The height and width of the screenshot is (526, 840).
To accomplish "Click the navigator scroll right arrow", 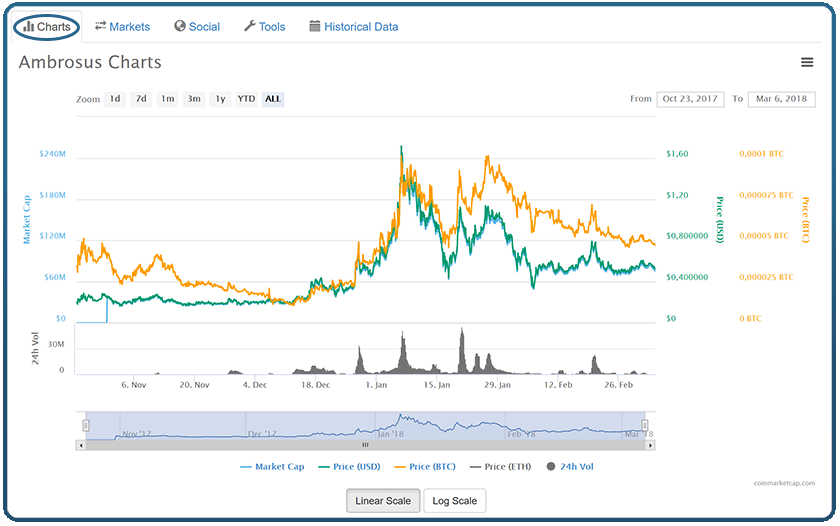I will point(650,445).
